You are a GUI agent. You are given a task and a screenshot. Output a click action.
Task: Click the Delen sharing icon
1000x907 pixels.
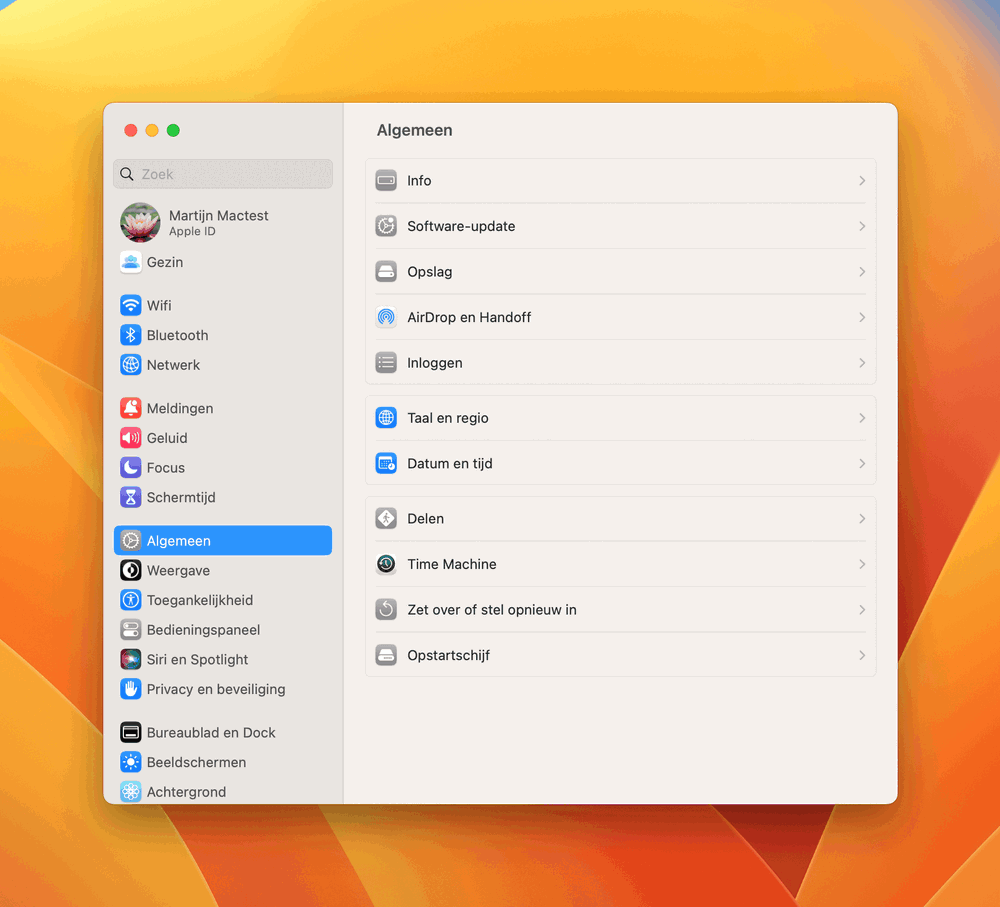386,519
